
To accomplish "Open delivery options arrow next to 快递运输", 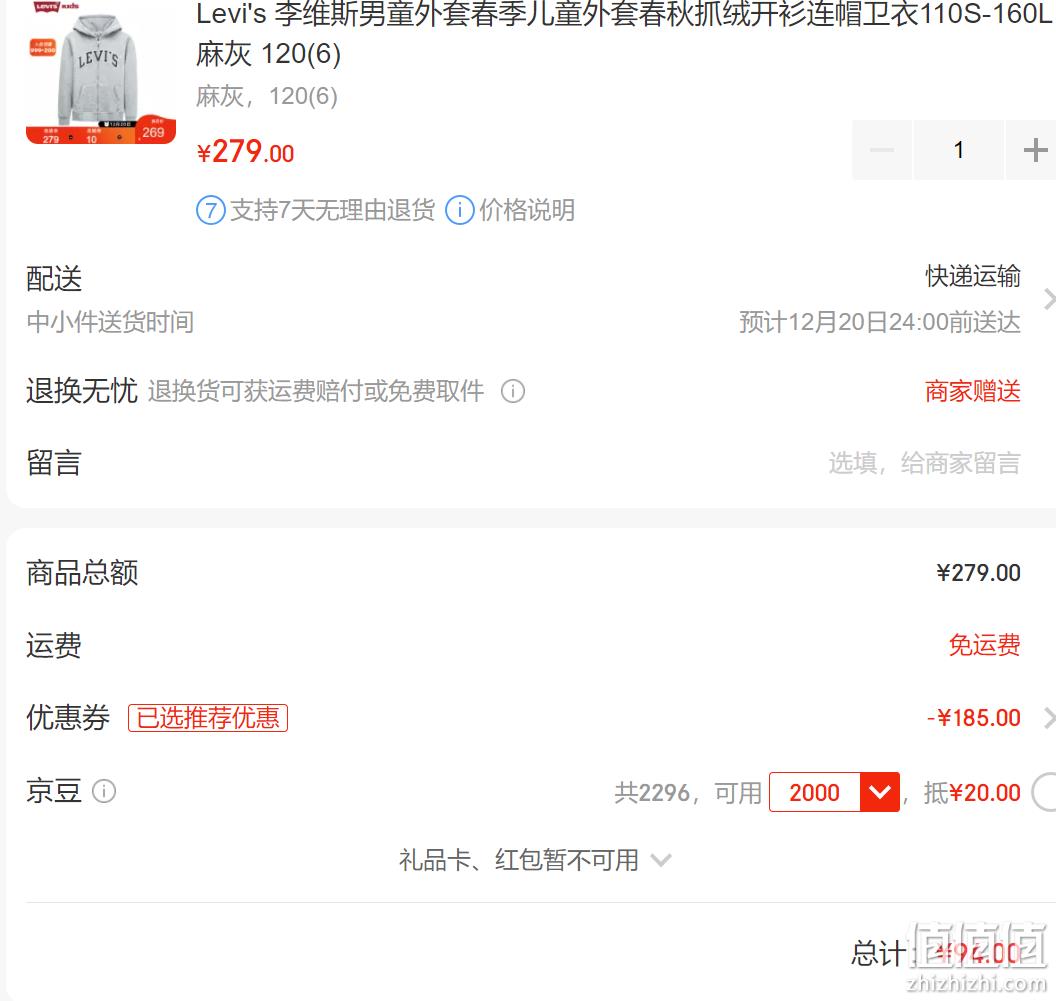I will click(1048, 299).
